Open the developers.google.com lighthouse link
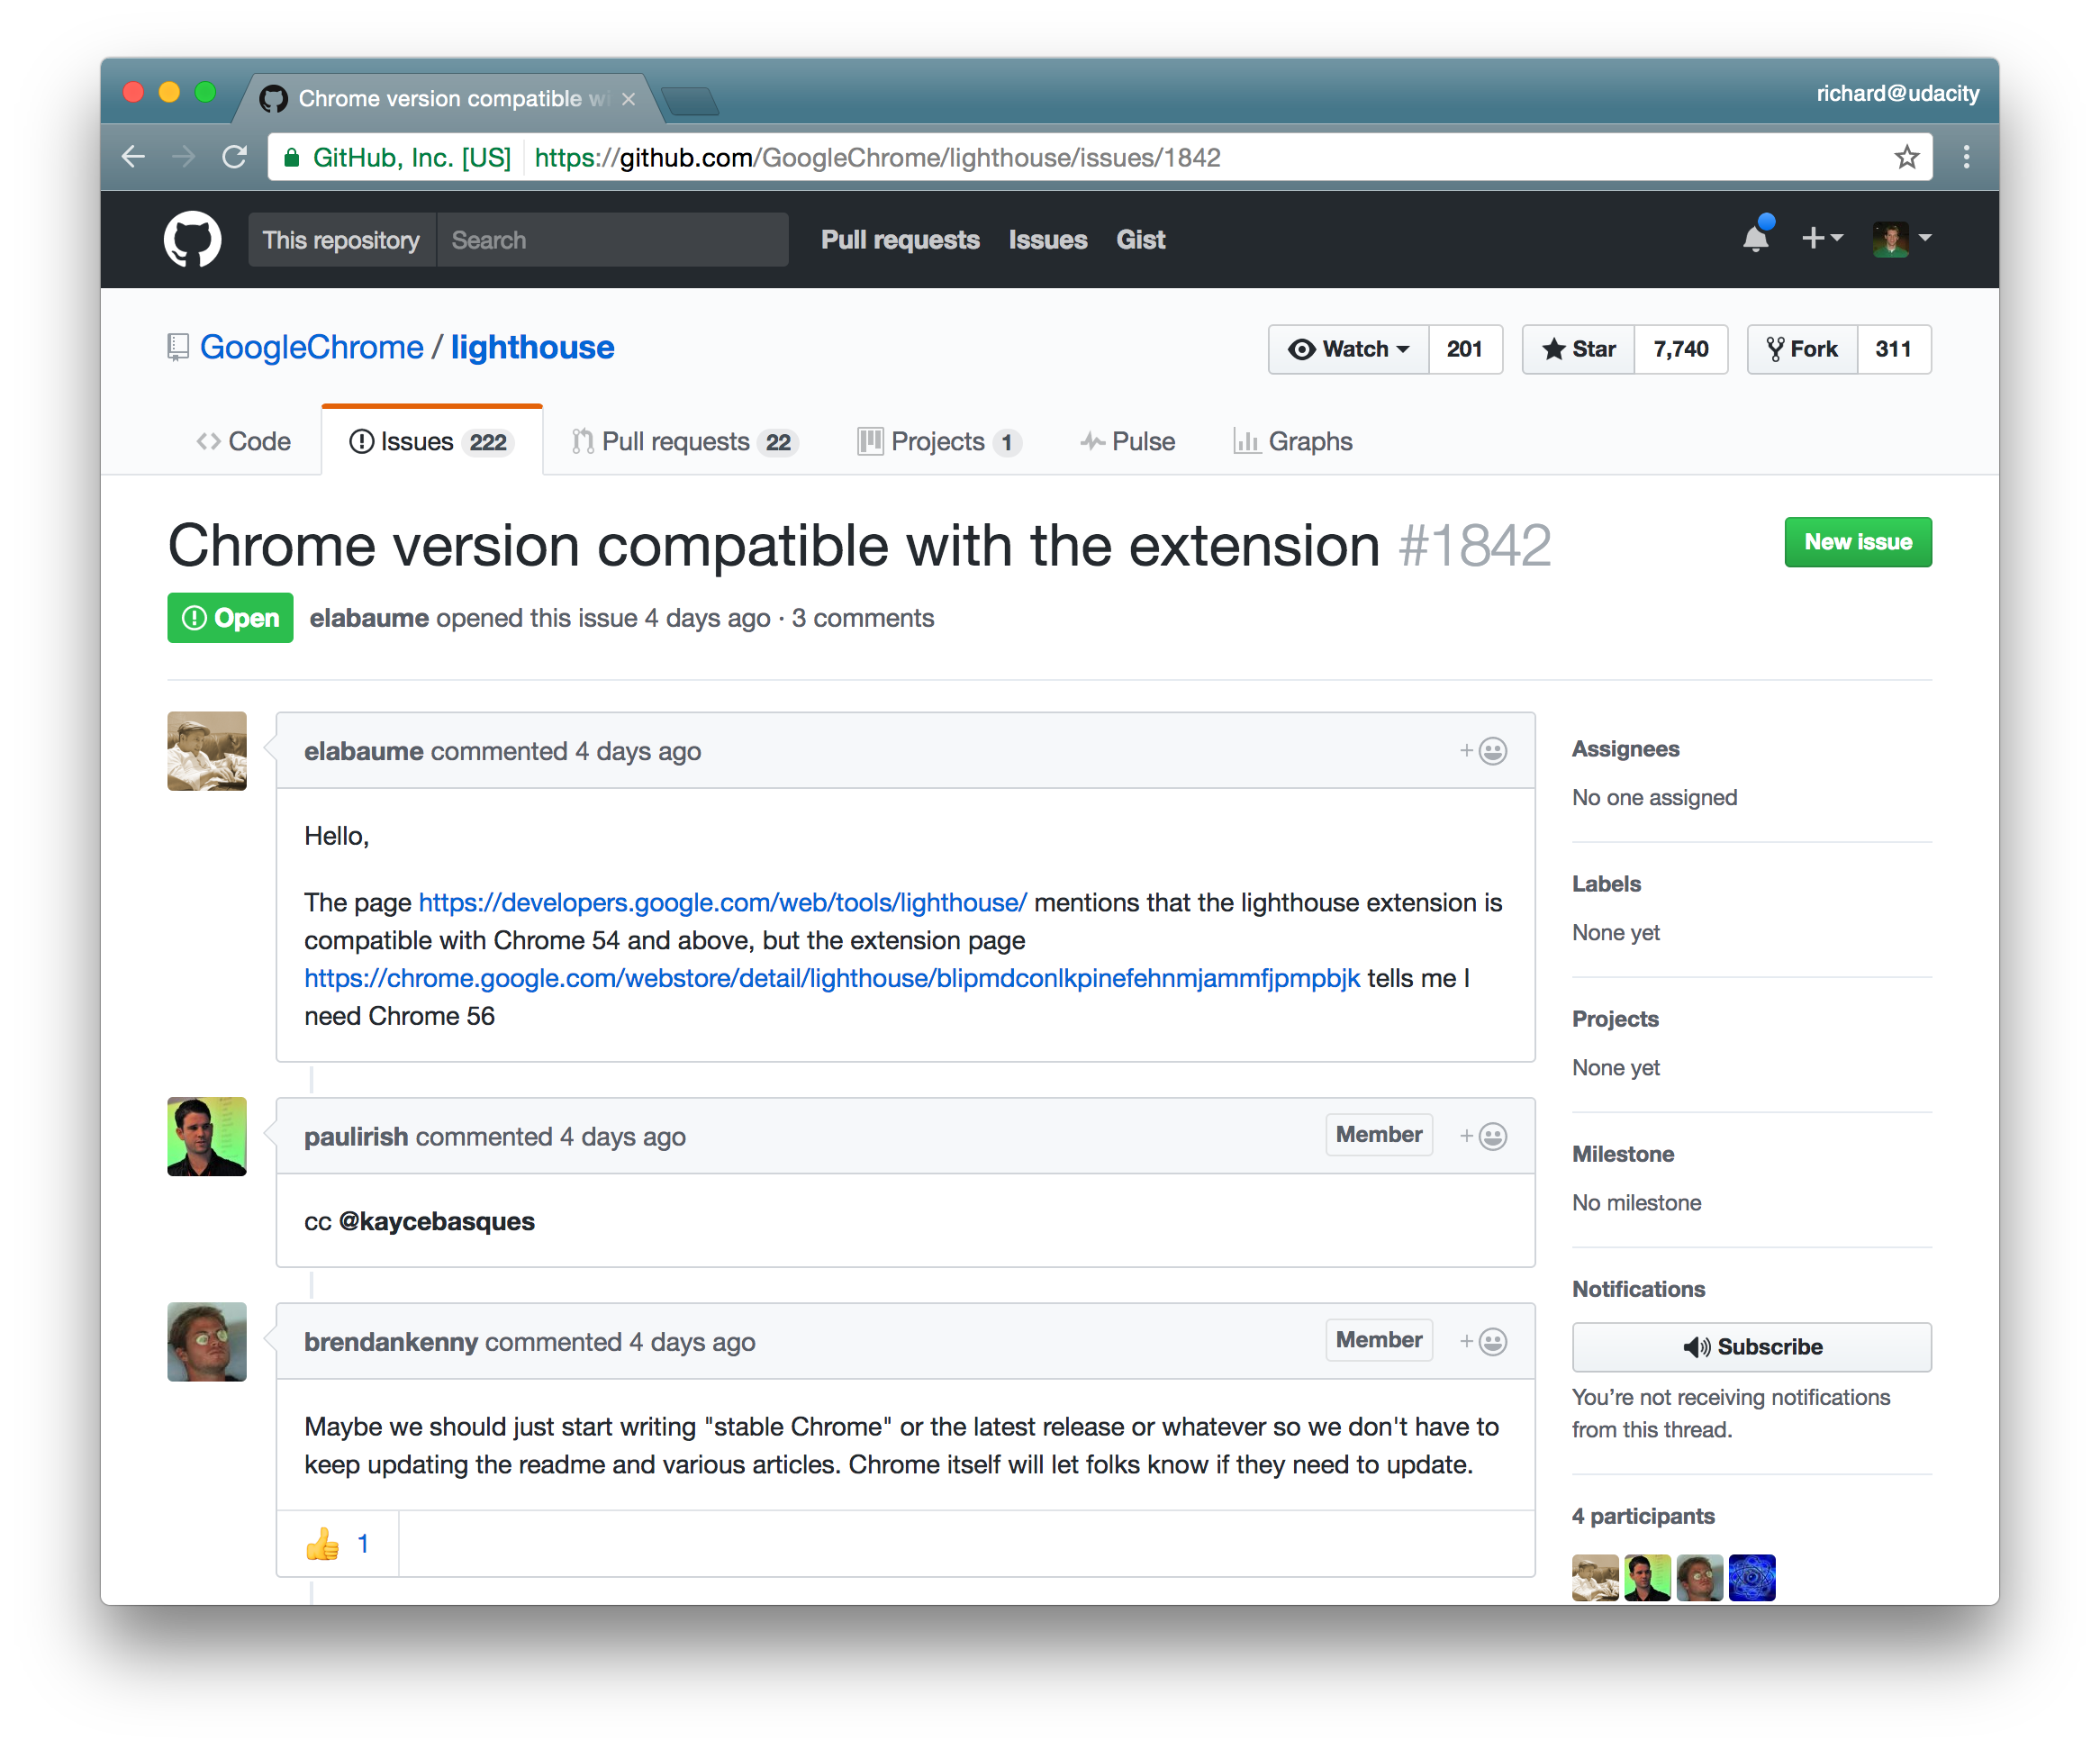 pos(721,902)
